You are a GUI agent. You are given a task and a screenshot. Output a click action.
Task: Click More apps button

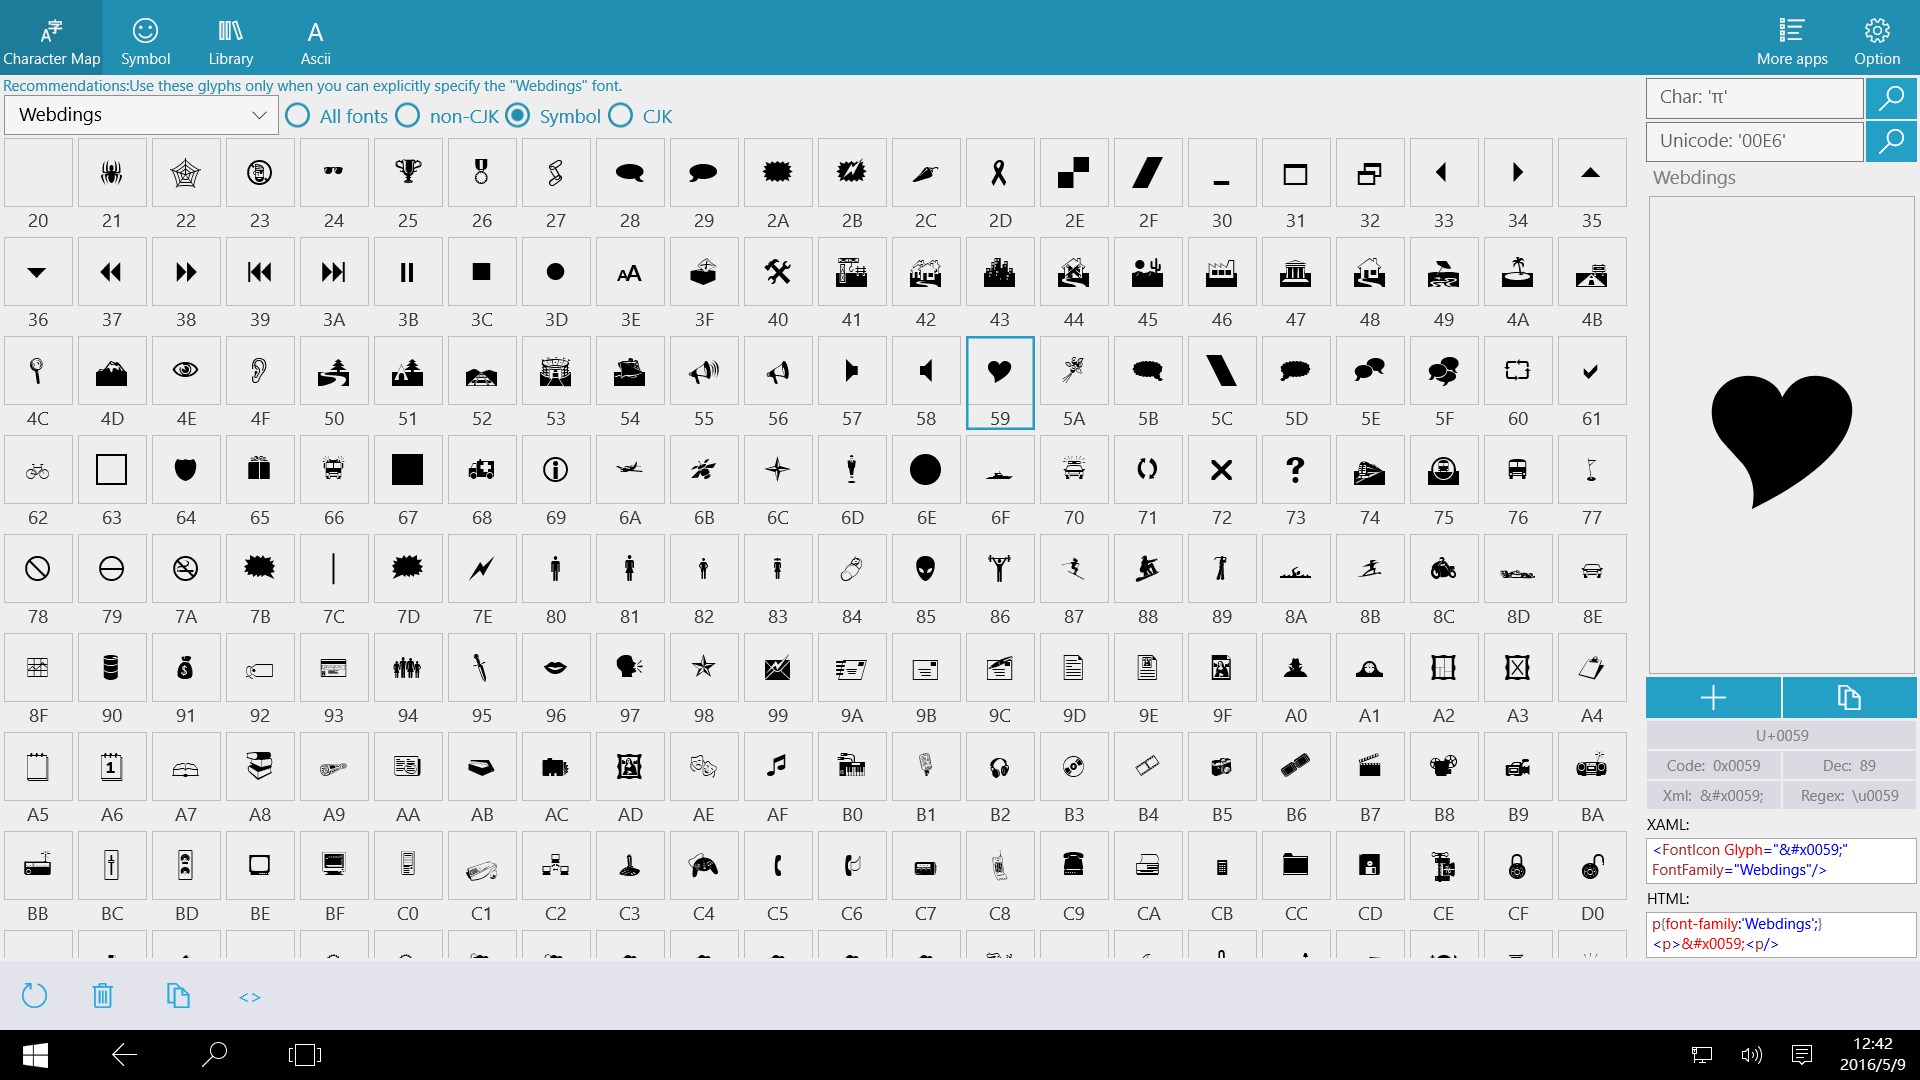tap(1791, 40)
